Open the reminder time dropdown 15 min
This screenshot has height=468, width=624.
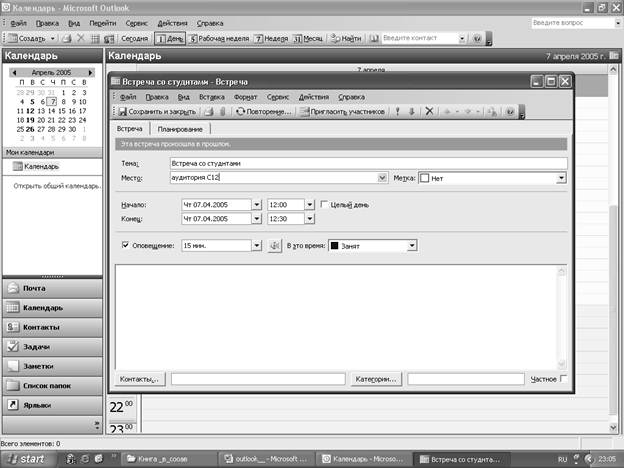(257, 246)
